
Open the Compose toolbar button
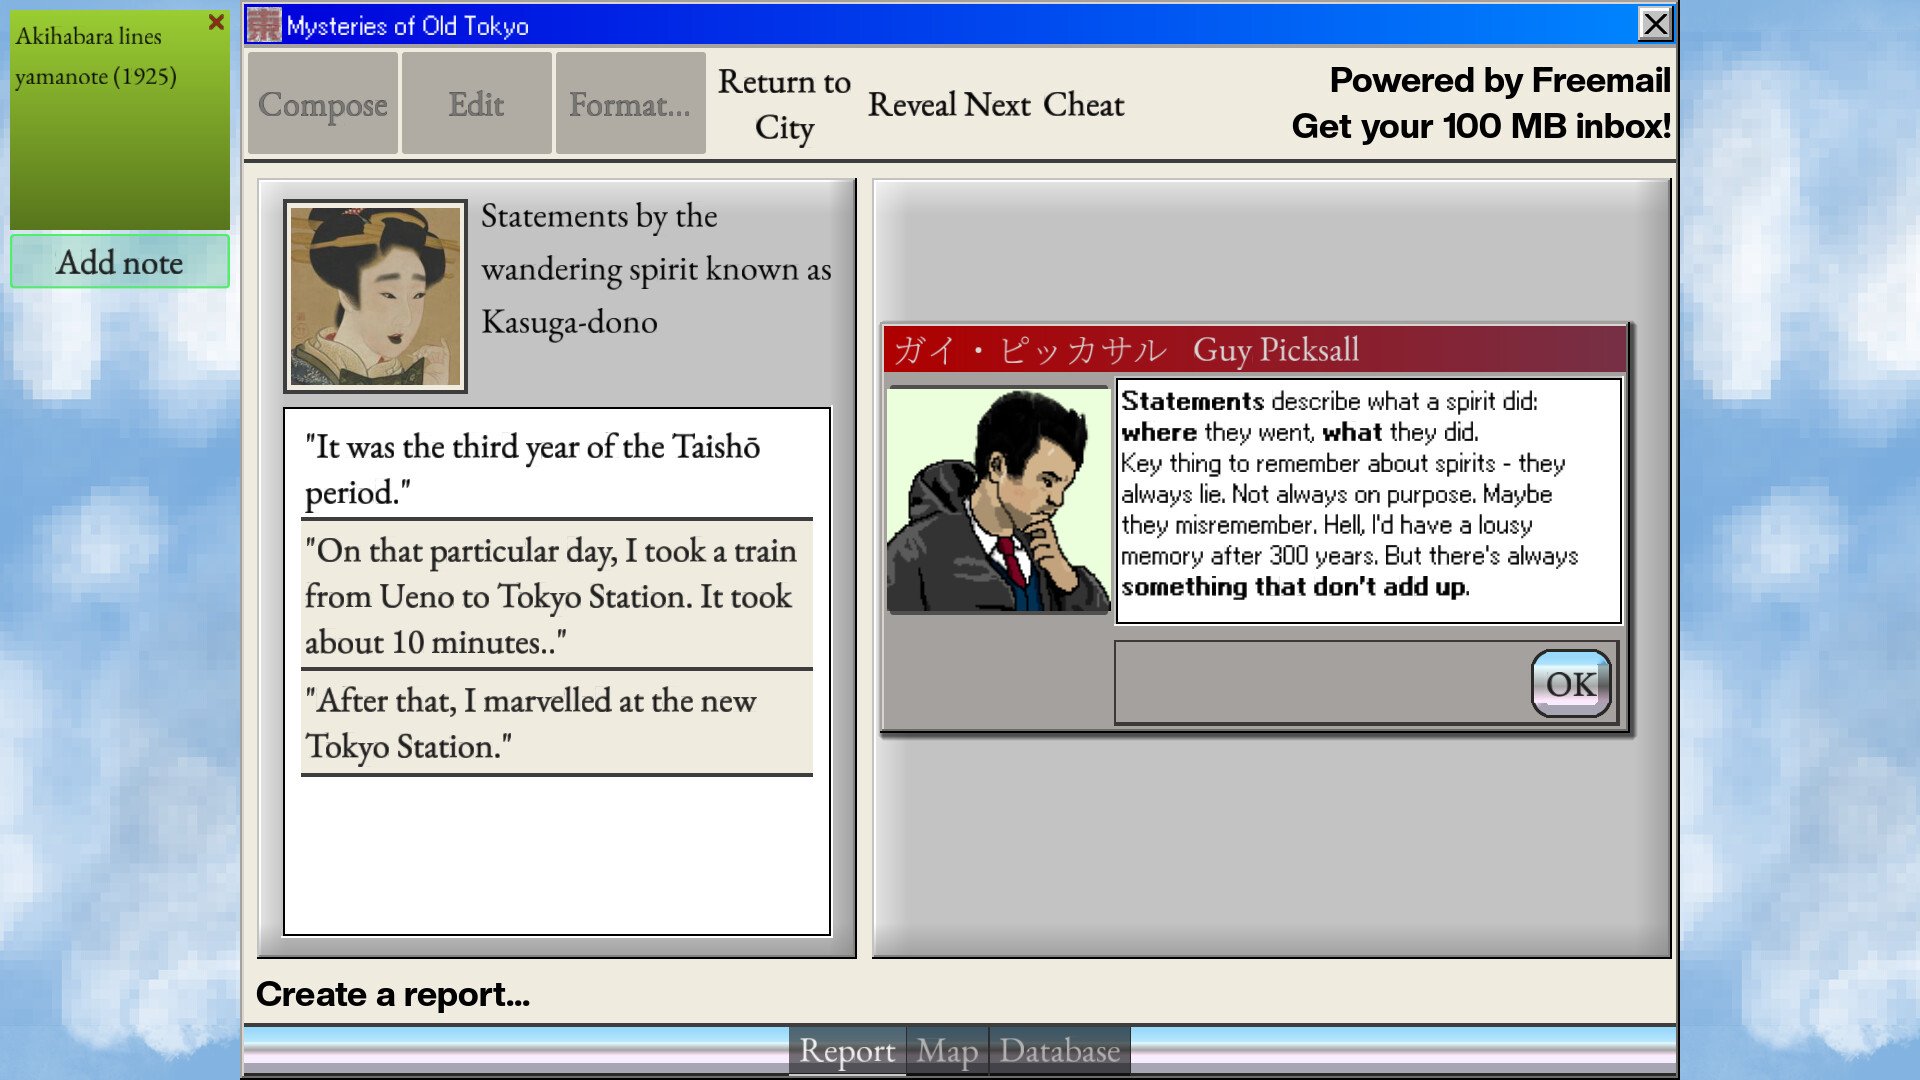(322, 104)
